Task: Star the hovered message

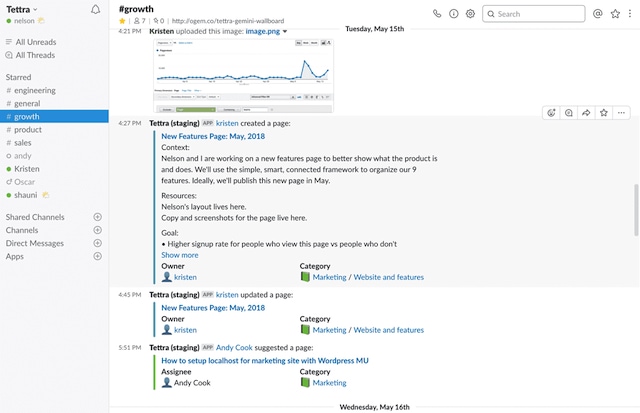Action: (x=603, y=113)
